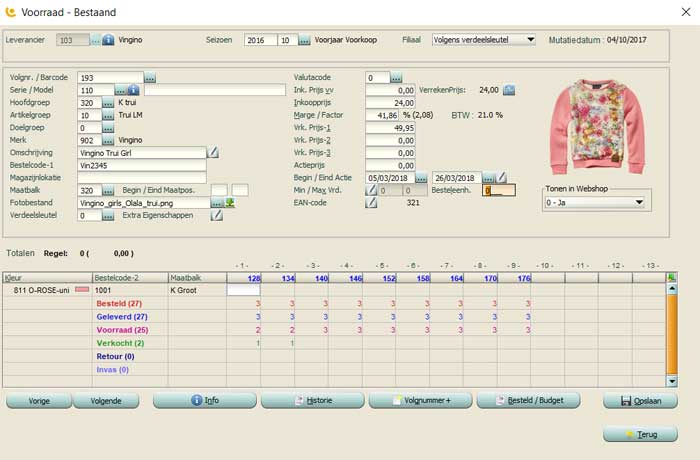Screen dimensions: 700x460
Task: Click edit icon for Min / Max Vrd.
Action: (371, 190)
